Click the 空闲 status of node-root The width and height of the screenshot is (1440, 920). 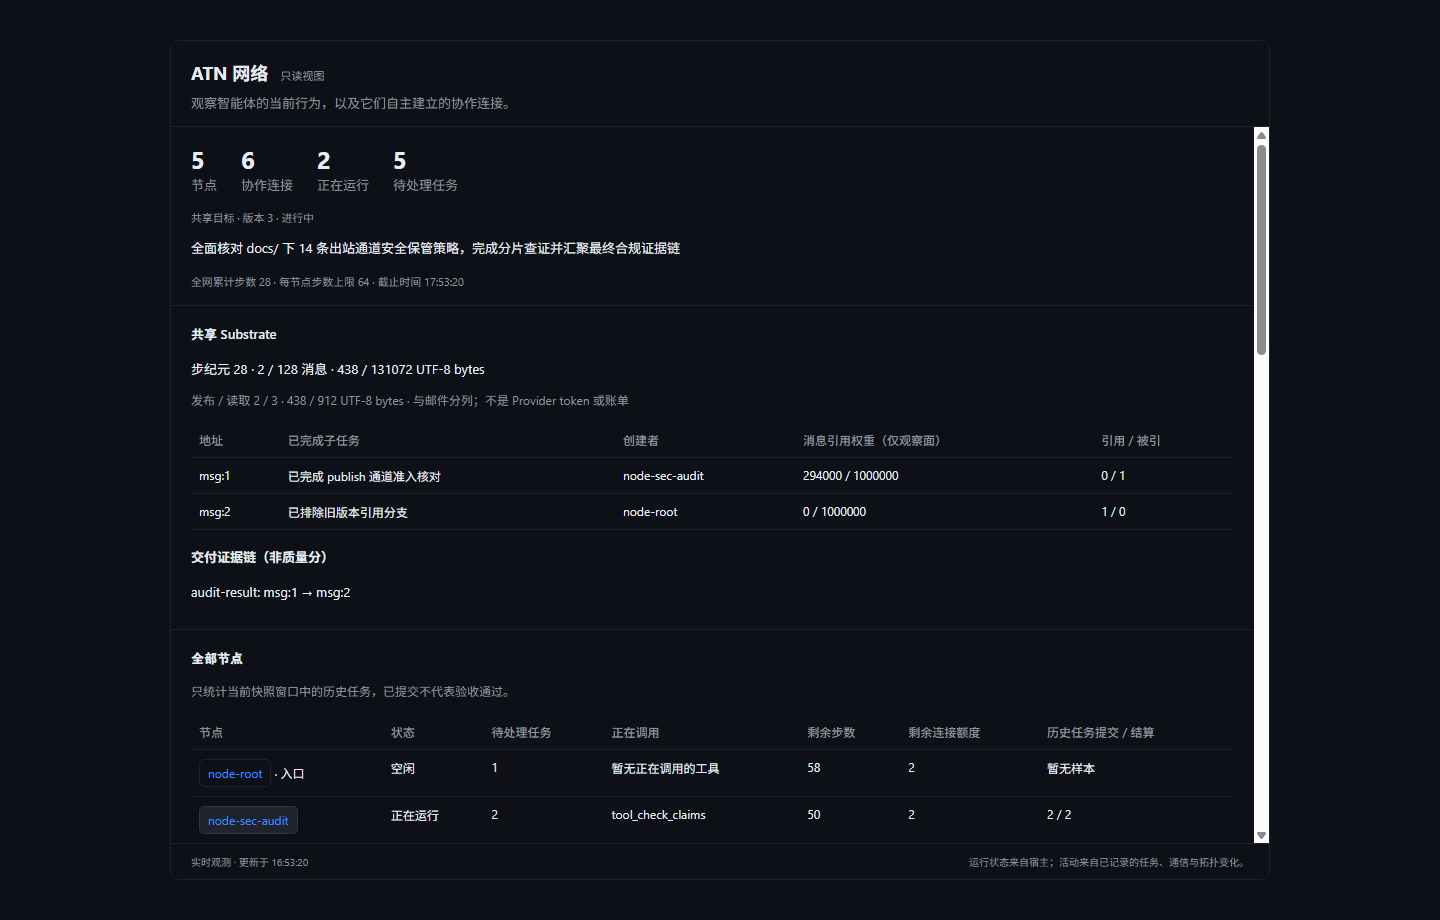(x=402, y=769)
